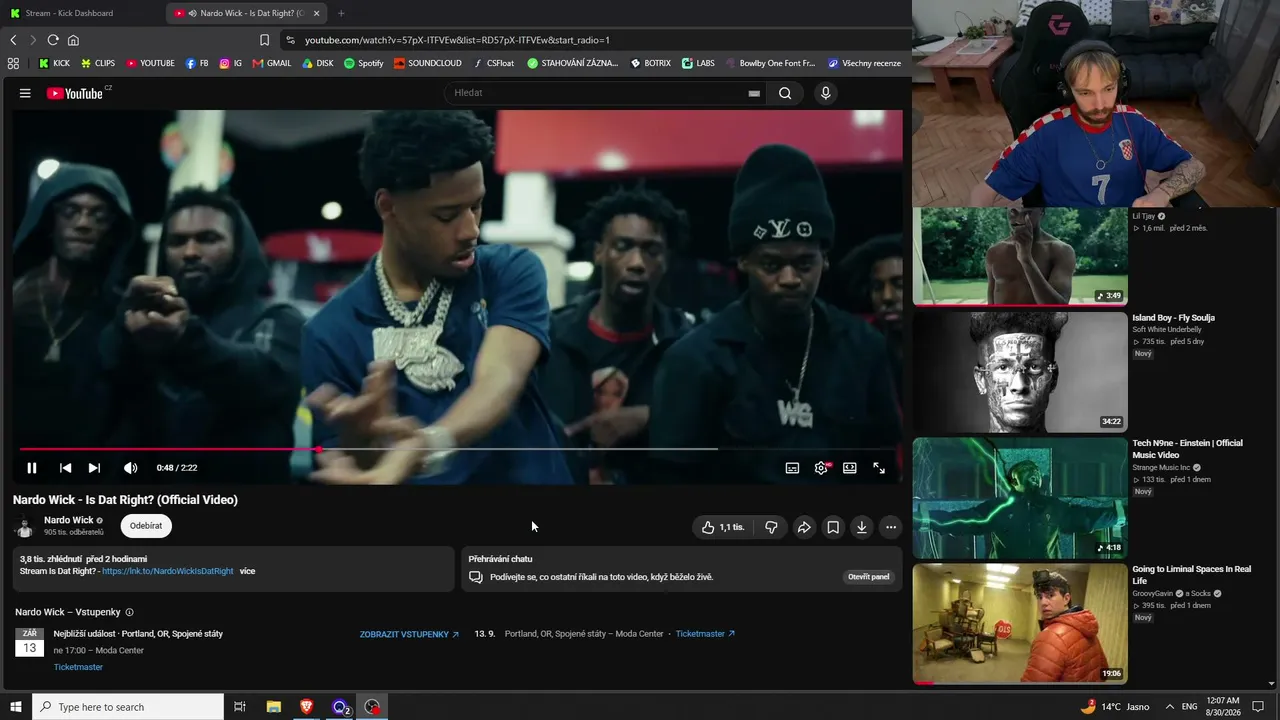Open the more actions three-dot menu
Screen dimensions: 1280x720
click(x=890, y=527)
